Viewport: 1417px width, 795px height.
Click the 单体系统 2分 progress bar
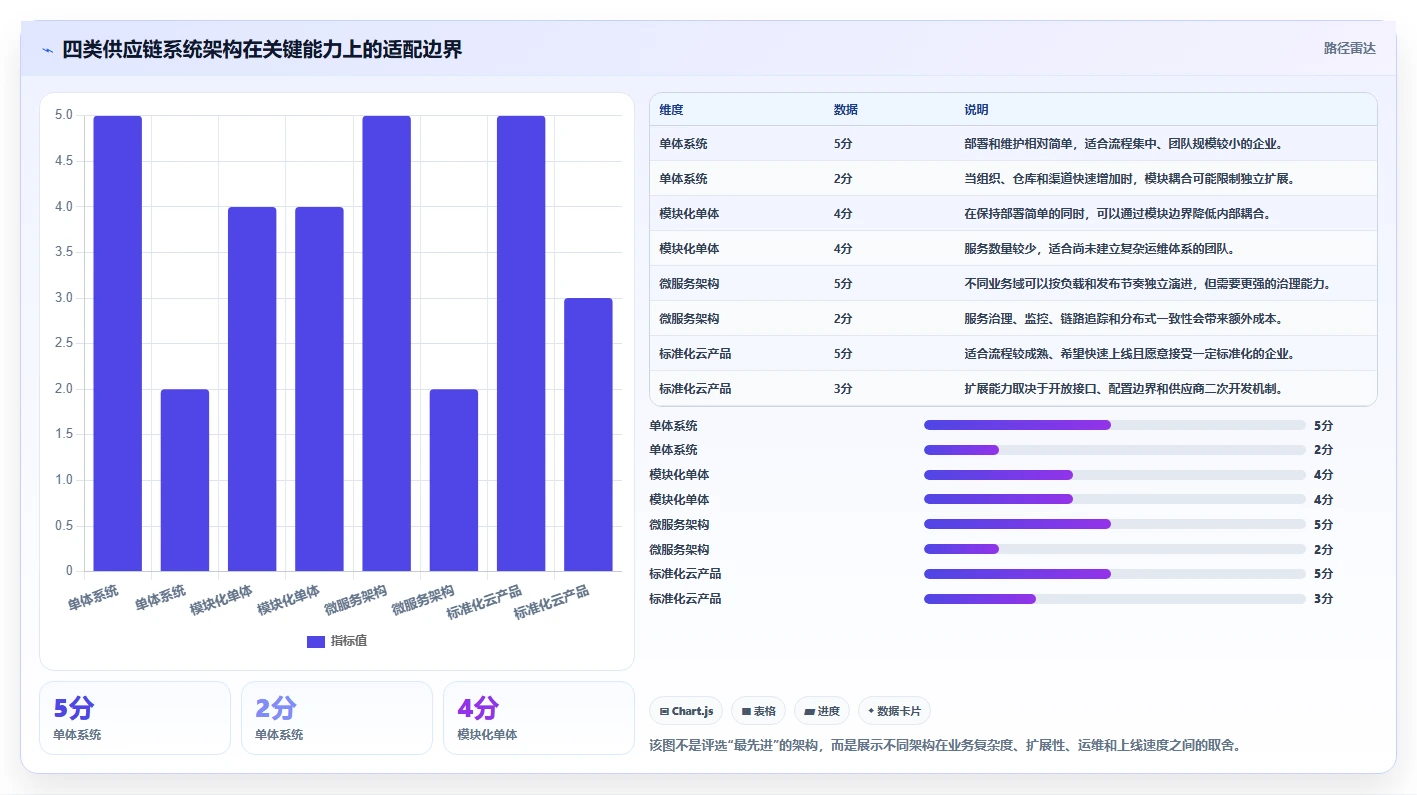pos(1115,450)
